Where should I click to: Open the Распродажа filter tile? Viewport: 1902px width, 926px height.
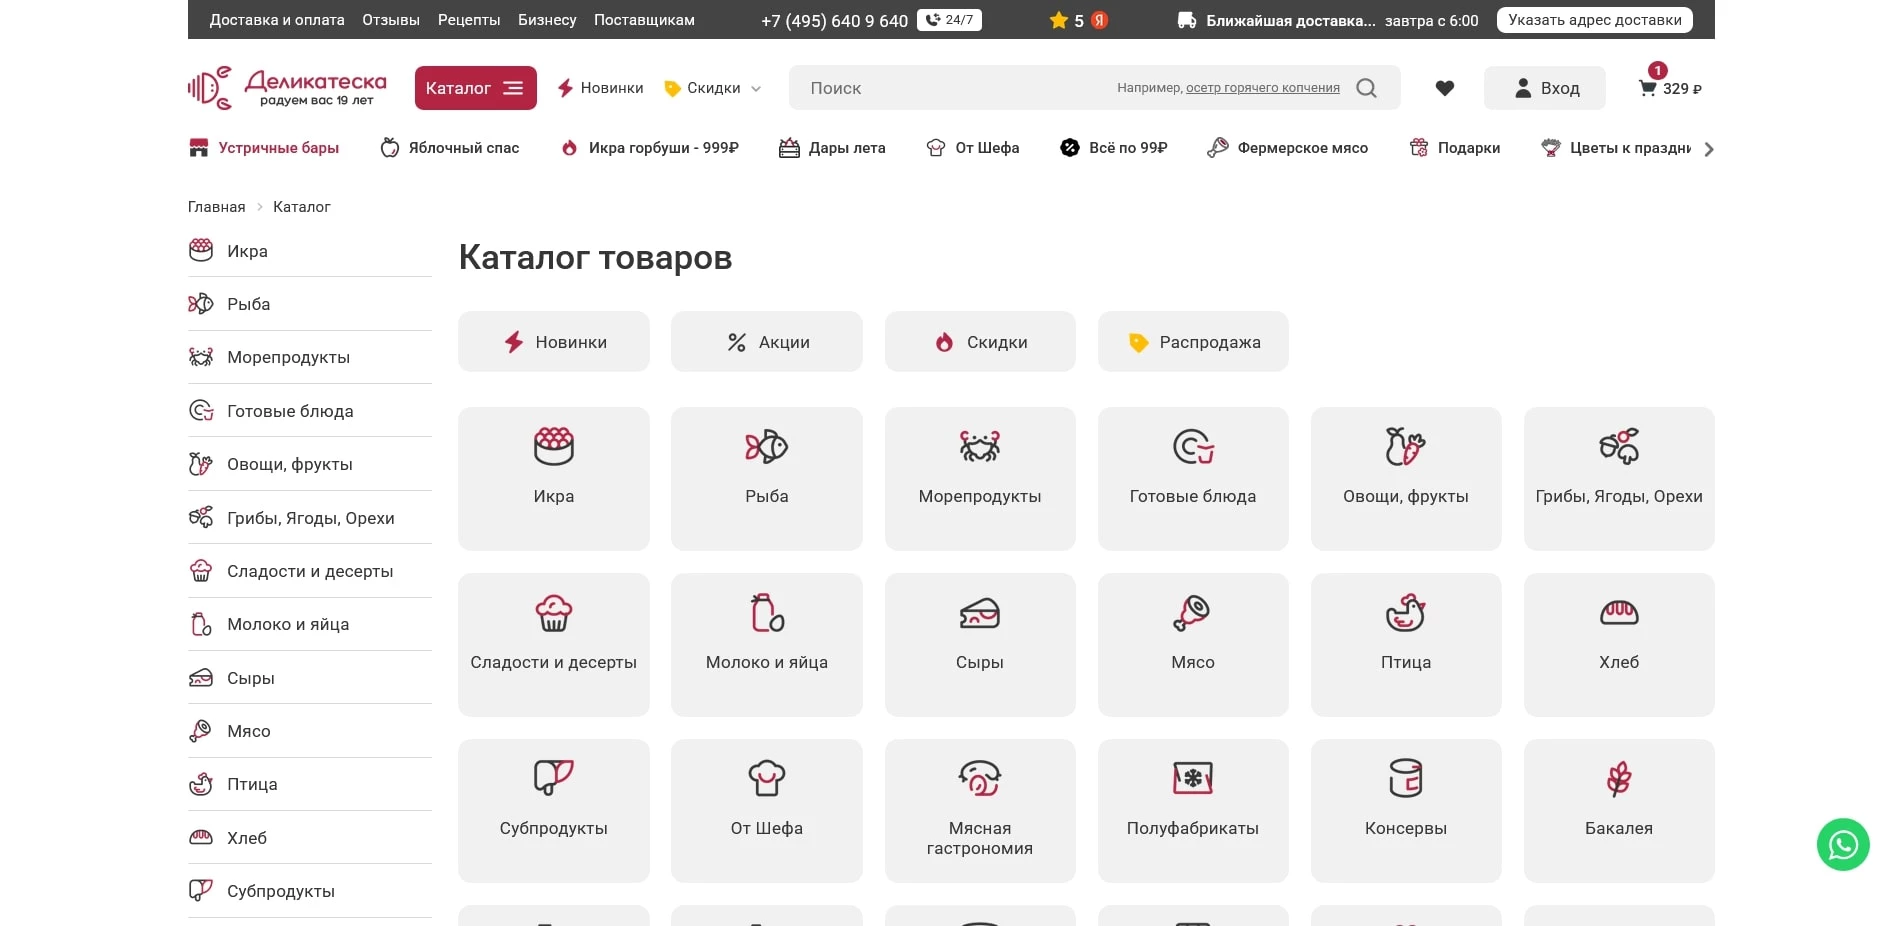[1192, 342]
